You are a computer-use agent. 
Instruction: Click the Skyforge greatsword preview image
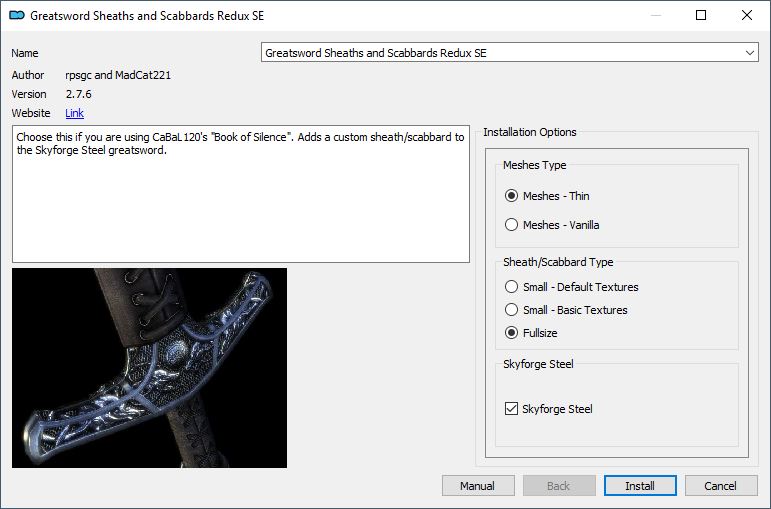pos(149,368)
